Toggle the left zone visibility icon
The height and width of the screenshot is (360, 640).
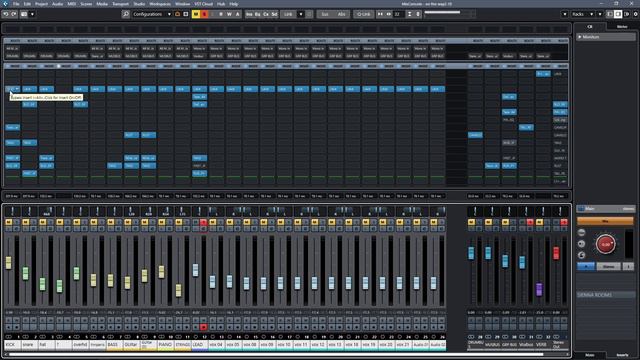610,14
